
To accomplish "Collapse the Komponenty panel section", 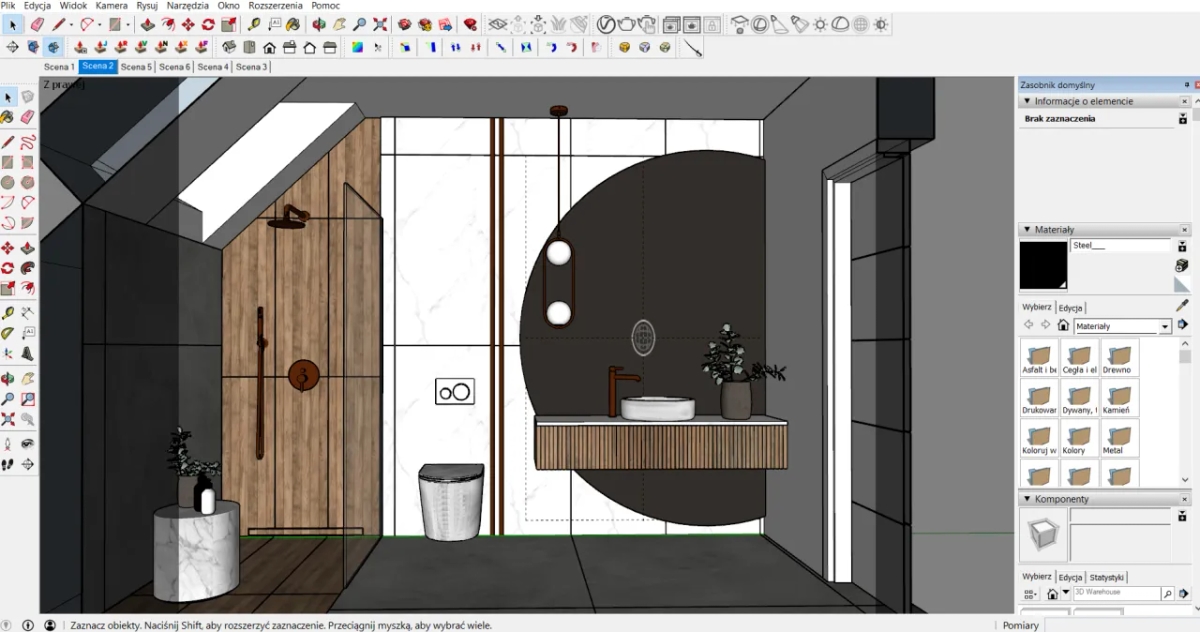I will coord(1027,499).
